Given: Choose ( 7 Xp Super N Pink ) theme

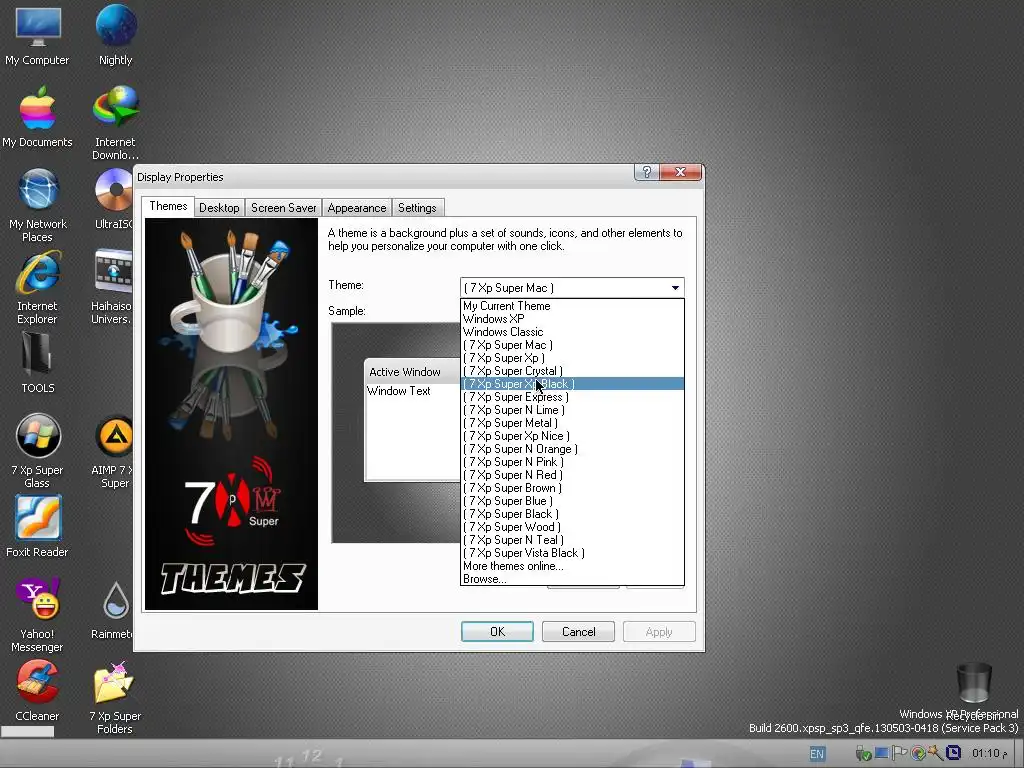Looking at the screenshot, I should 572,462.
